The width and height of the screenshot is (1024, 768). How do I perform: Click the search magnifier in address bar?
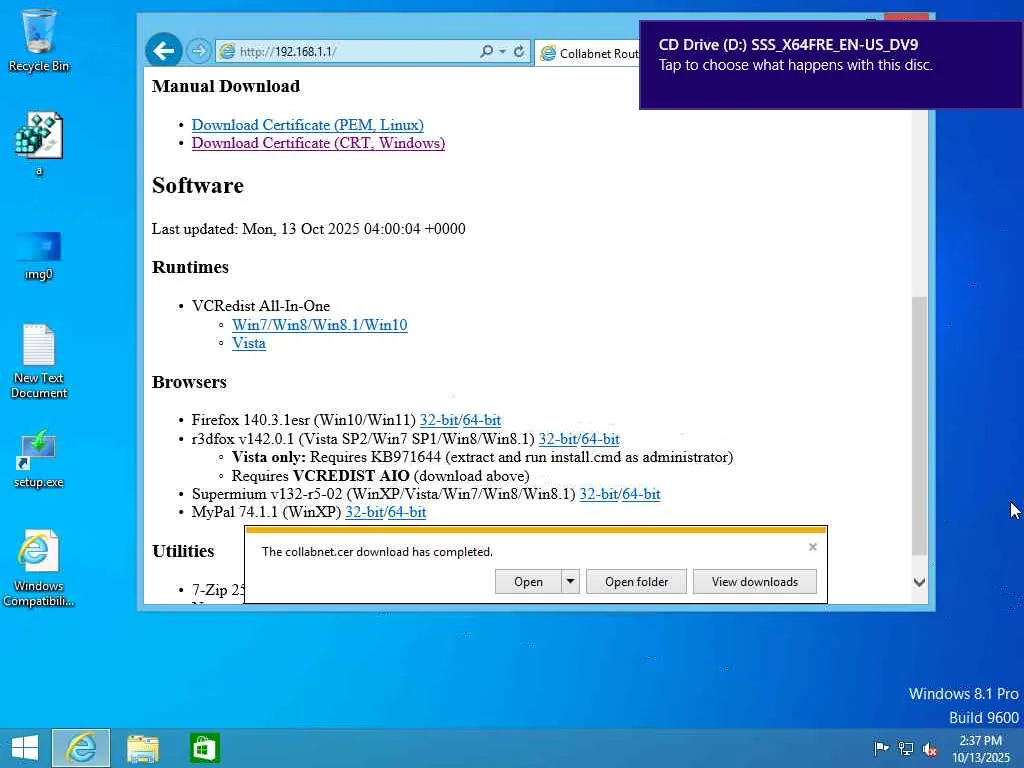point(487,51)
